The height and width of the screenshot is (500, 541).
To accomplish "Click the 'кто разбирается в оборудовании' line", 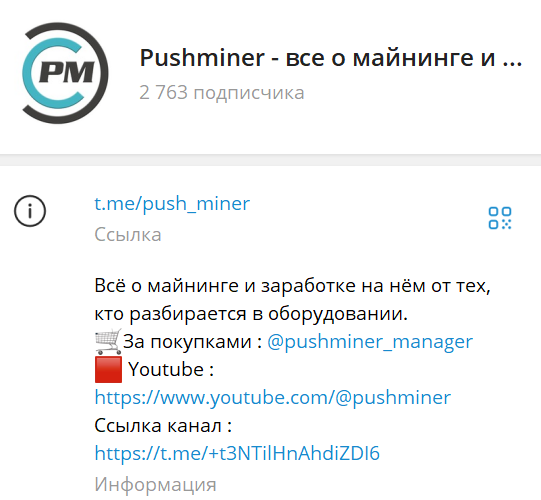I will [251, 314].
